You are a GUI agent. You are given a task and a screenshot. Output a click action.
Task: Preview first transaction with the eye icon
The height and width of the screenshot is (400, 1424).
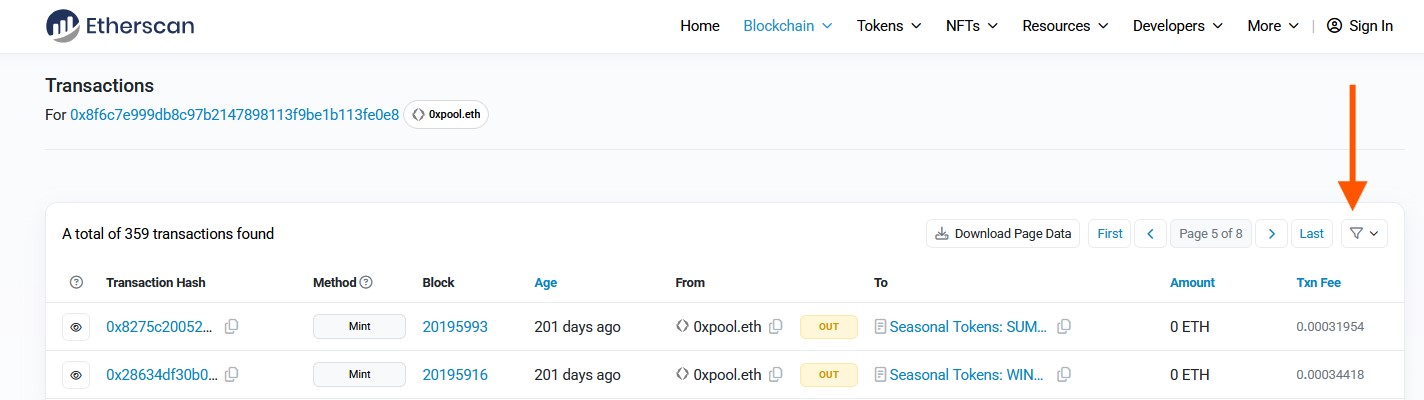77,327
